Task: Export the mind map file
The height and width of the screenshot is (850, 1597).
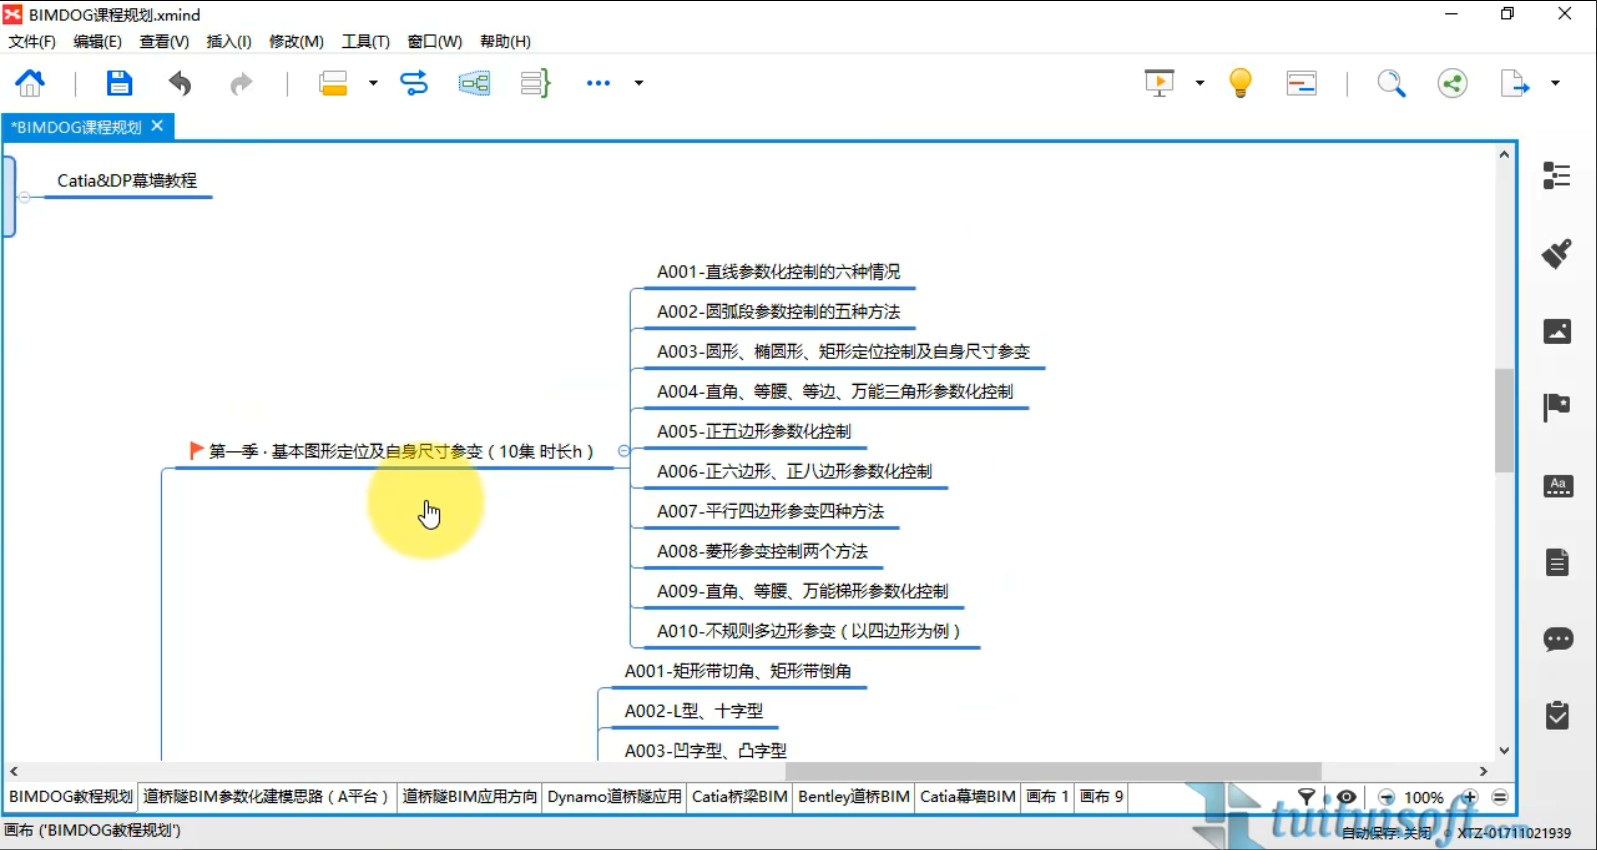Action: (x=1514, y=83)
